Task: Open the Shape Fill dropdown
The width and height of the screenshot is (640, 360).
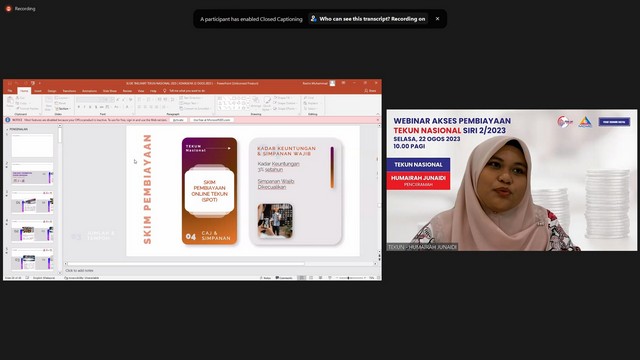Action: coord(284,98)
